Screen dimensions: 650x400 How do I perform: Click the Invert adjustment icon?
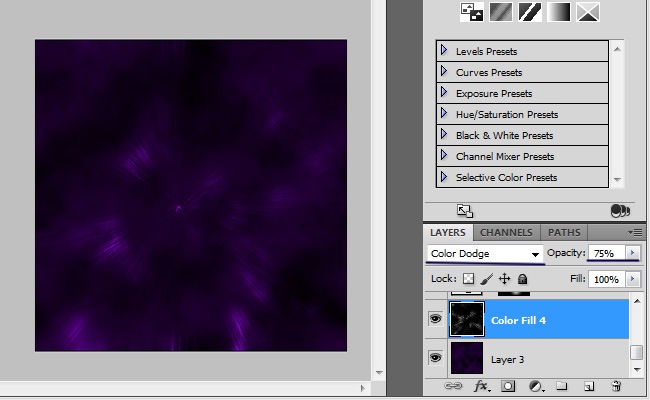470,12
